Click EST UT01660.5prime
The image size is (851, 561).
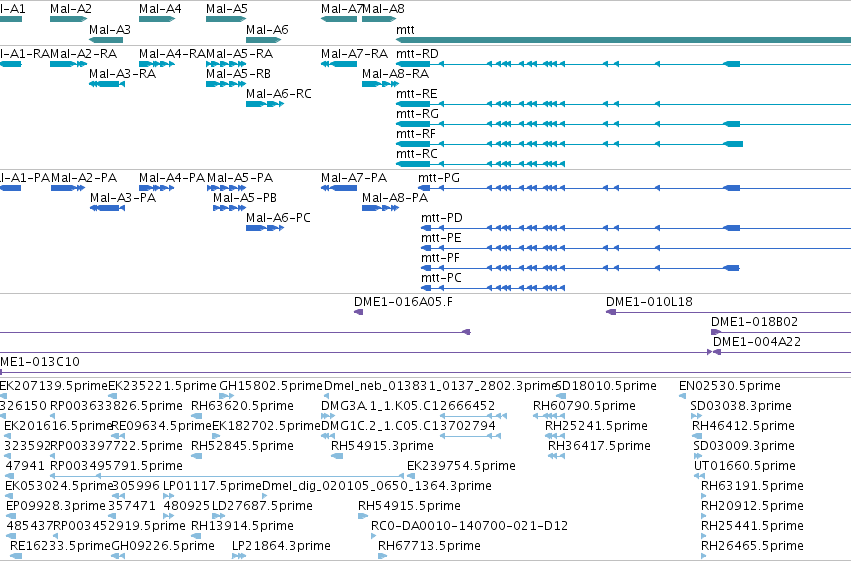(x=745, y=467)
